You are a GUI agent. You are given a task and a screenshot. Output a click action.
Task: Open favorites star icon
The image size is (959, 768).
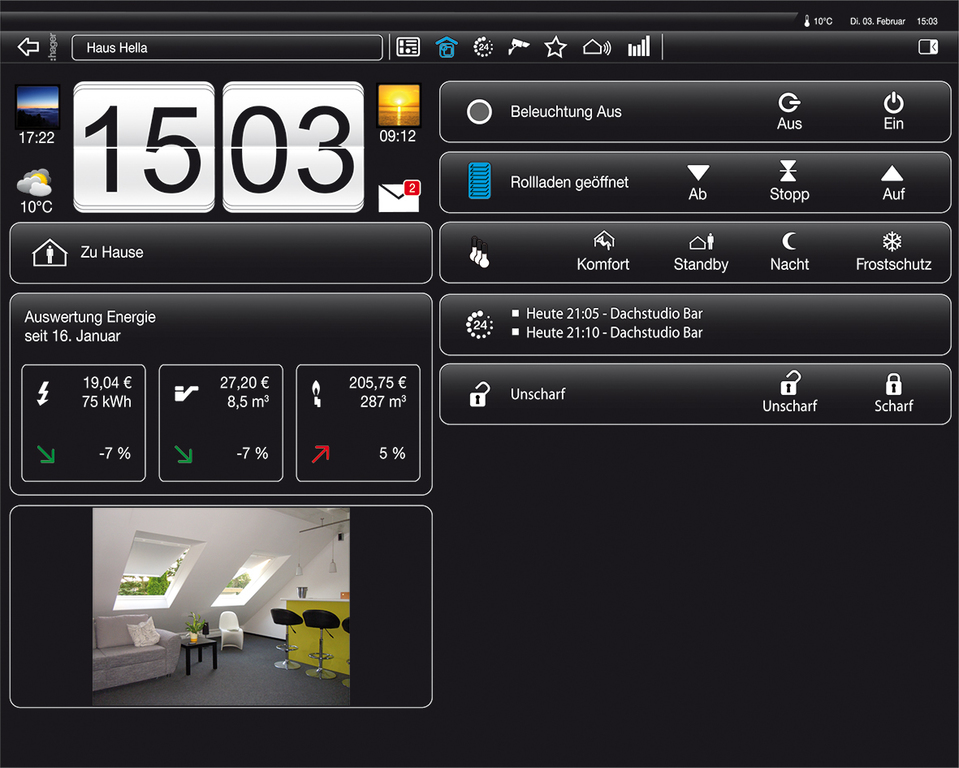(x=555, y=47)
